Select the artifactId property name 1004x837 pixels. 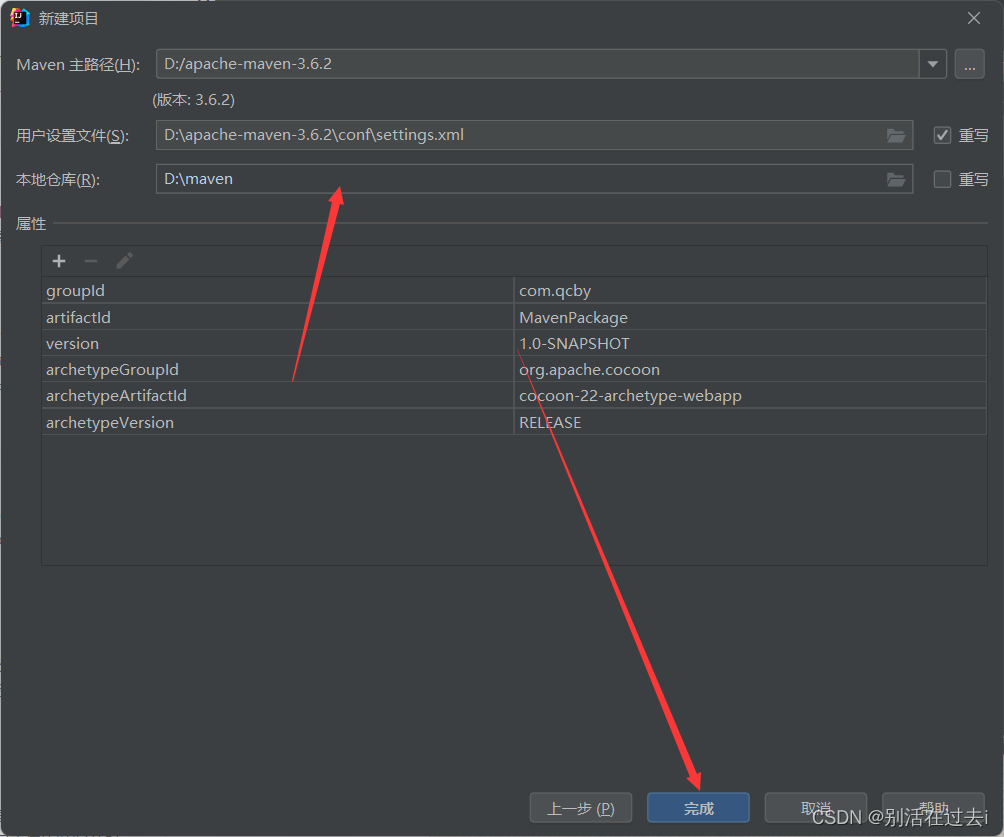[78, 318]
